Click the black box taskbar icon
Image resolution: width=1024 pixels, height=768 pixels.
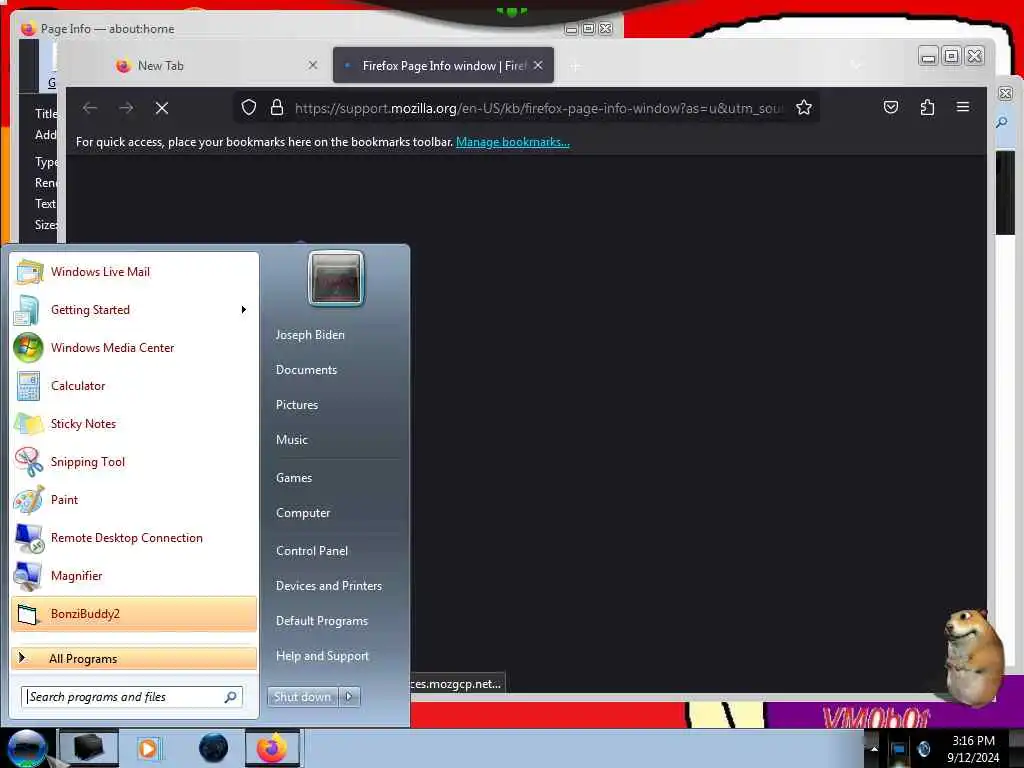[x=89, y=748]
